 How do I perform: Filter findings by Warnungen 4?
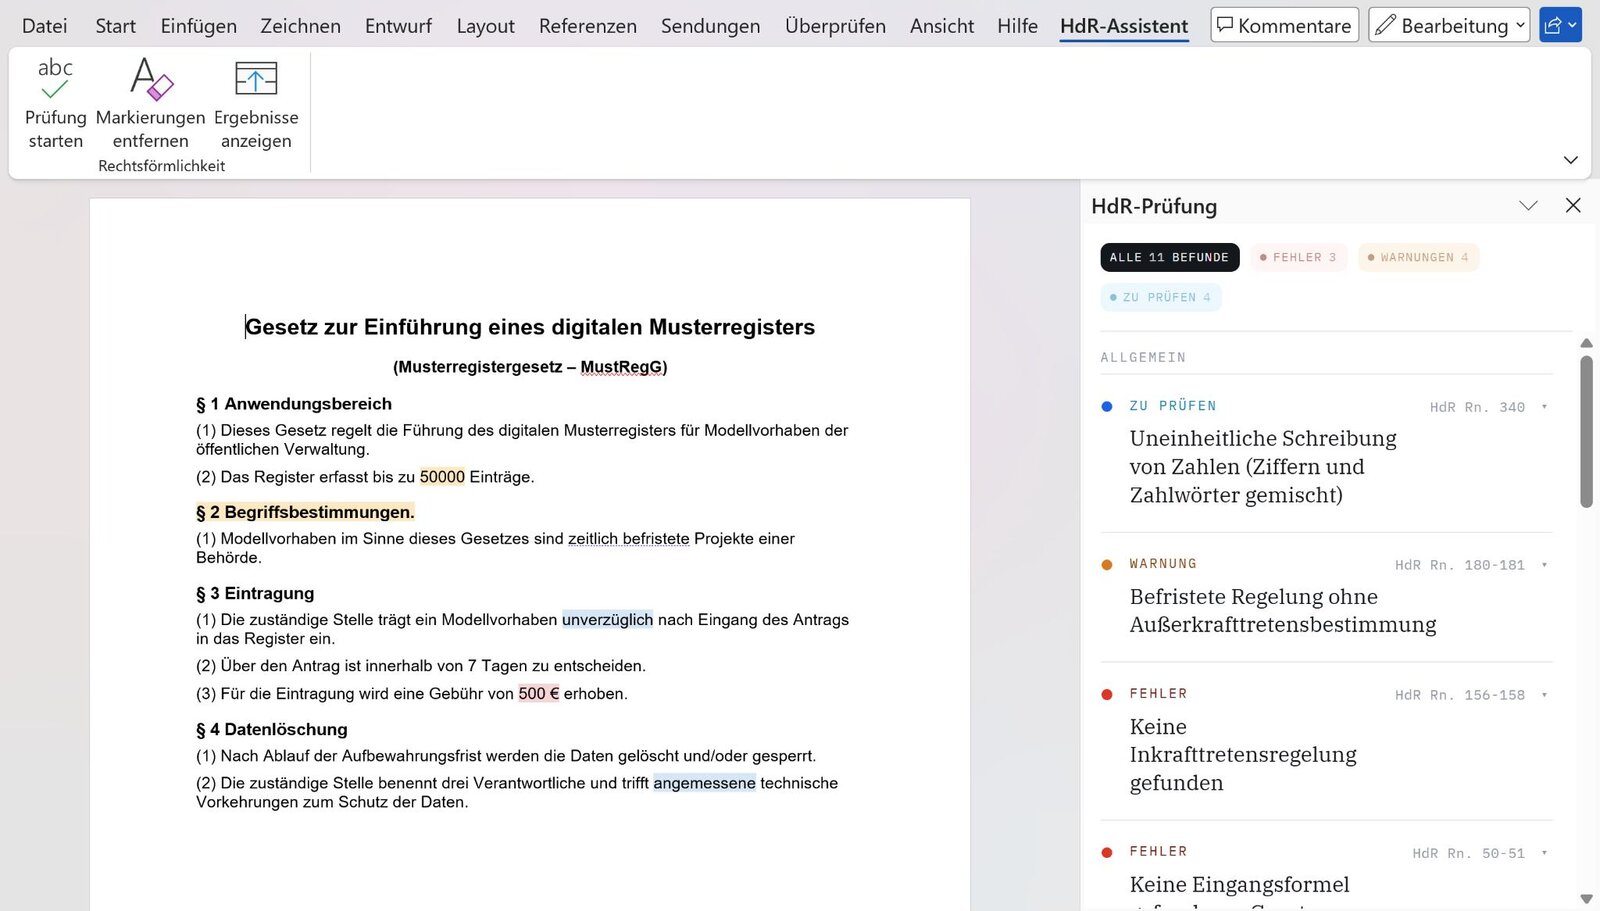1418,258
